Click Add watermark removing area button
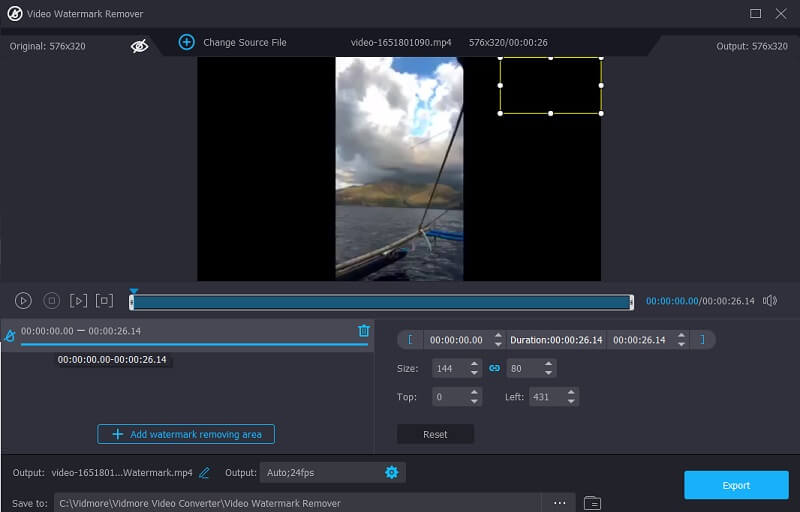Viewport: 800px width, 512px height. click(186, 434)
